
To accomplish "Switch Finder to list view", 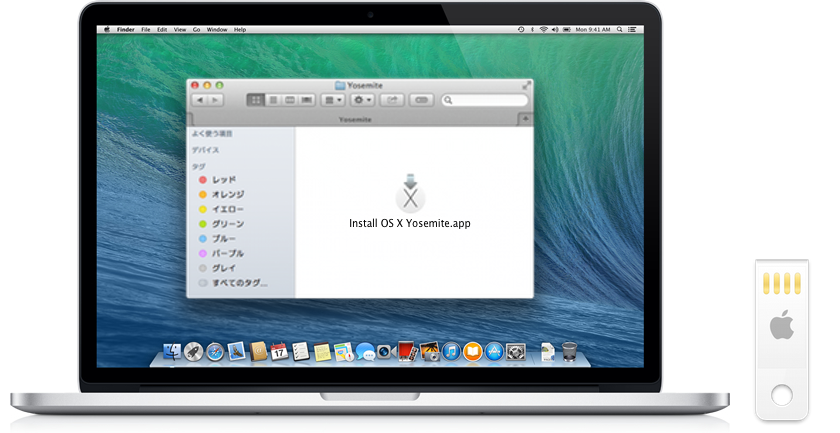I will coord(273,100).
